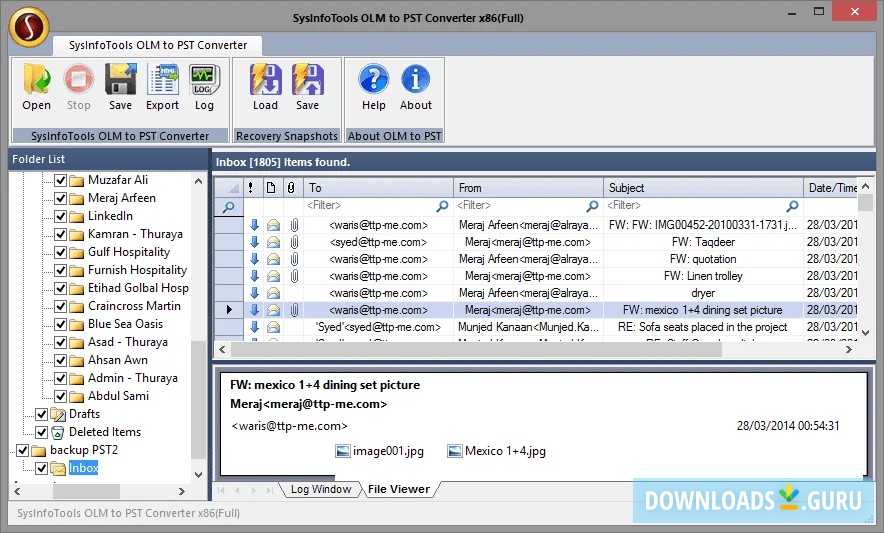The width and height of the screenshot is (884, 533).
Task: Toggle the Inbox folder checkbox
Action: pyautogui.click(x=41, y=469)
